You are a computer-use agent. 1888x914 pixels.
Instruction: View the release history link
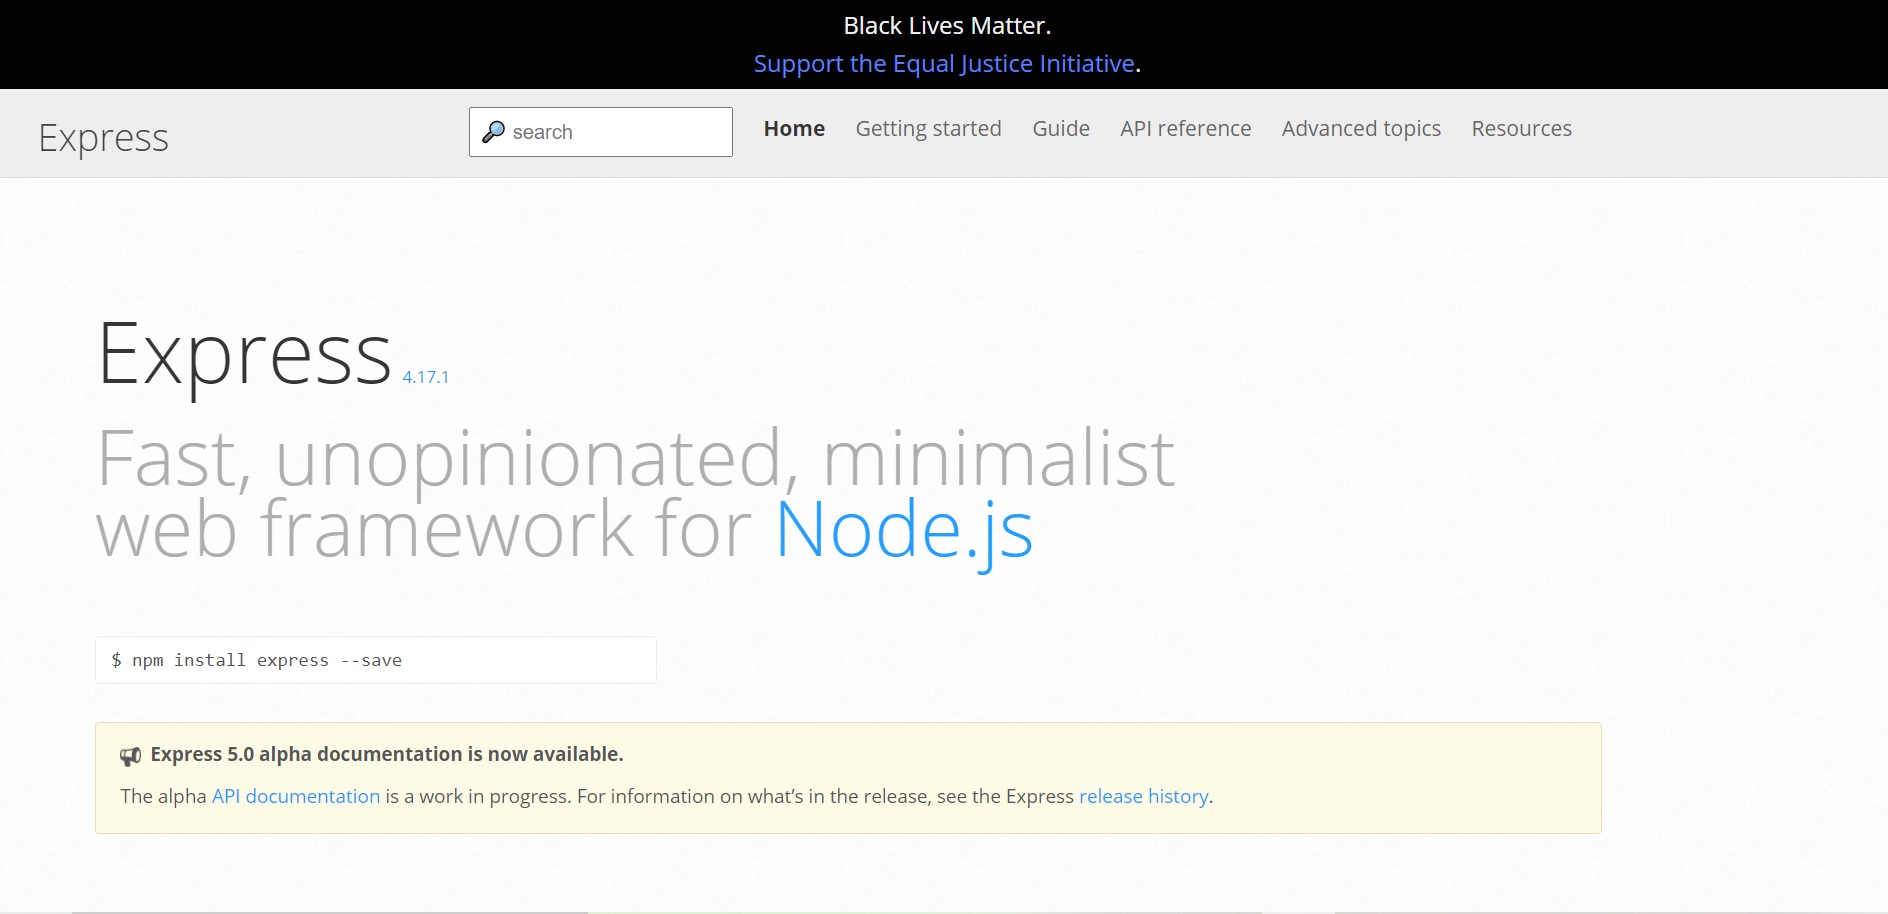pyautogui.click(x=1144, y=796)
